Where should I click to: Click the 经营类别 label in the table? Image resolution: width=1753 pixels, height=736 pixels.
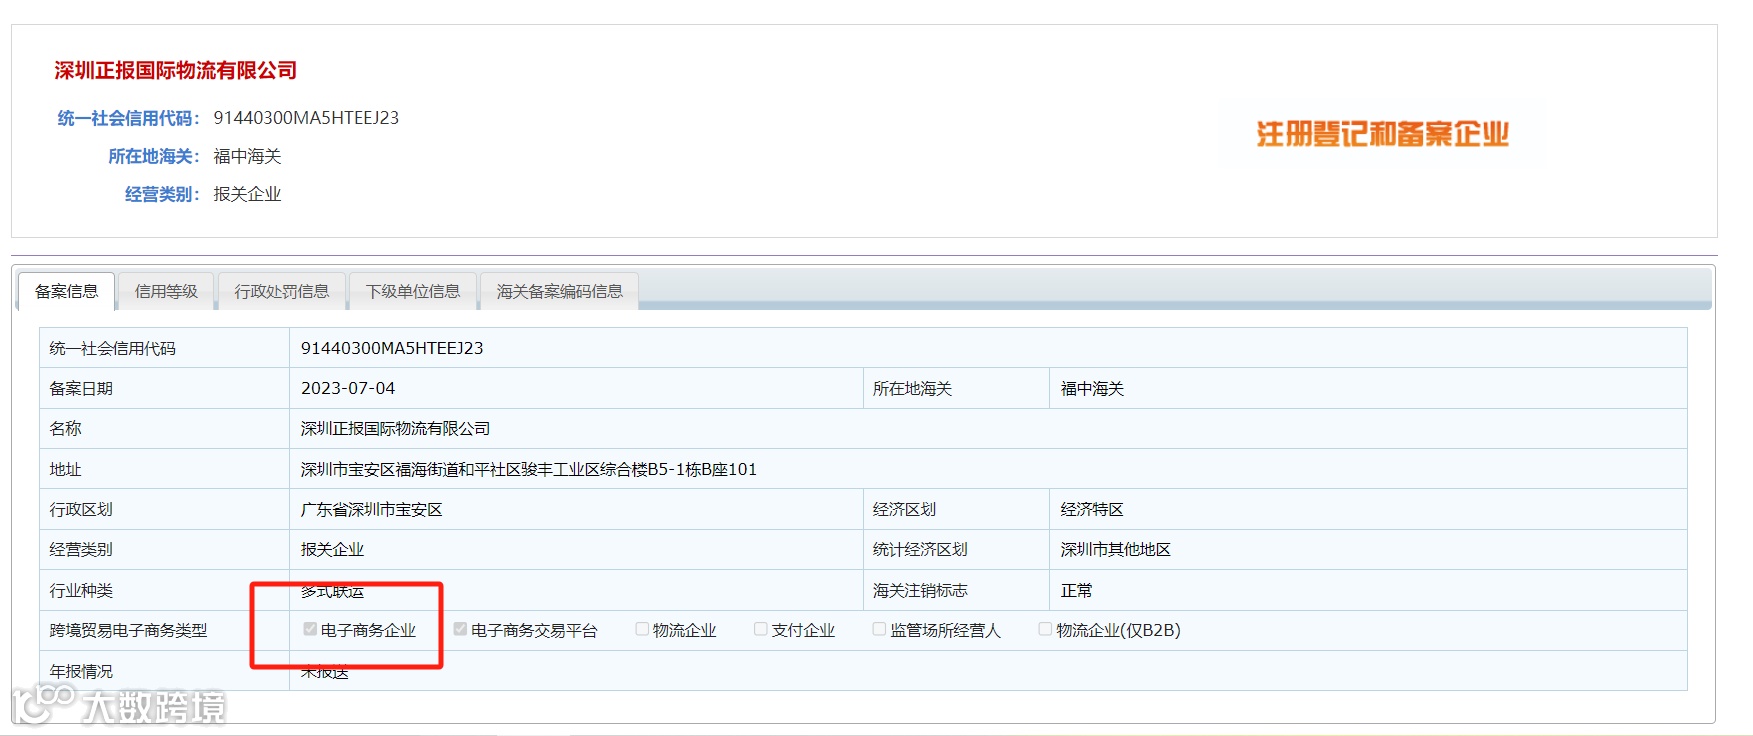pos(81,550)
